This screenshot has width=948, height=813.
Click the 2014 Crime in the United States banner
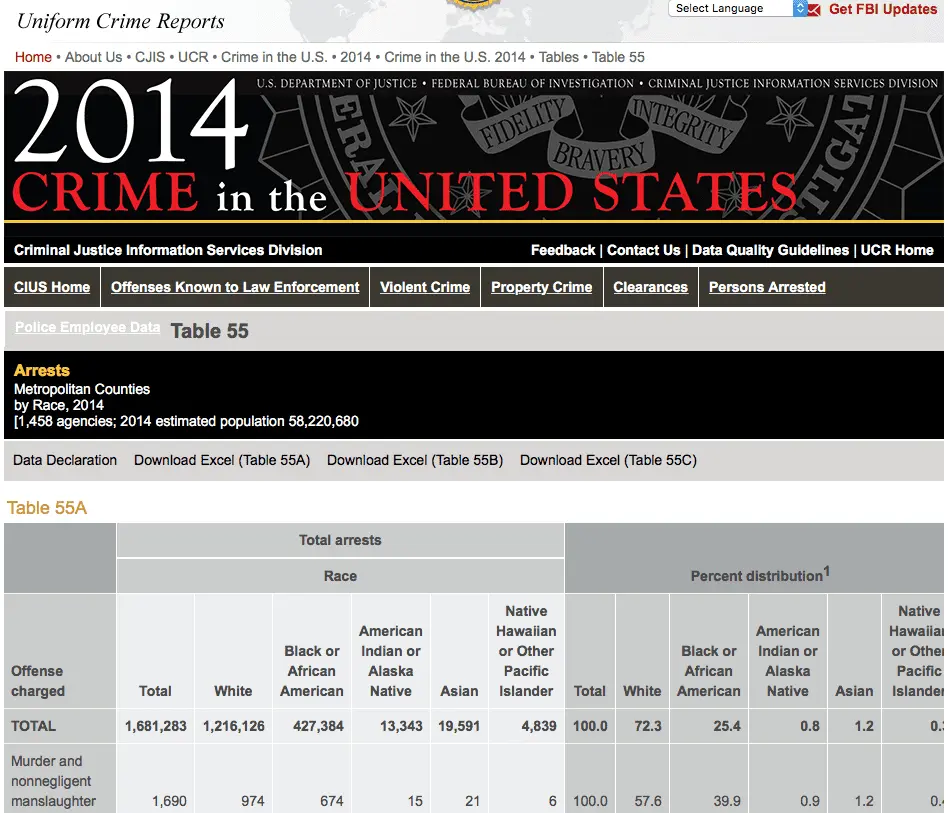474,147
